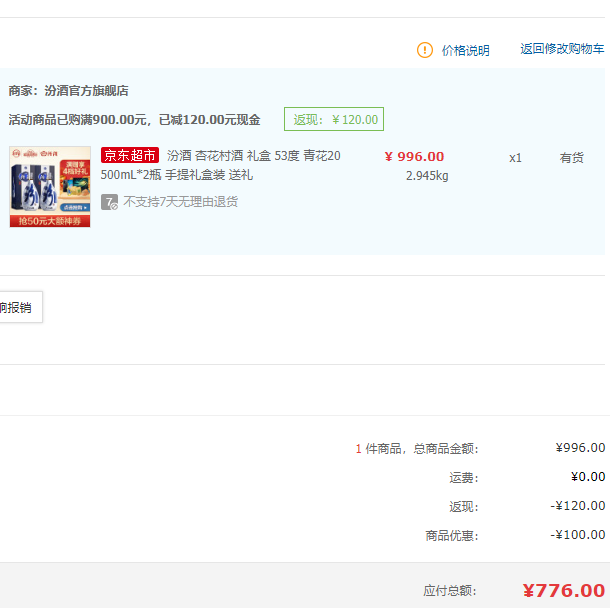Viewport: 610px width, 608px height.
Task: Click 返回修改购物车 link
Action: [562, 49]
